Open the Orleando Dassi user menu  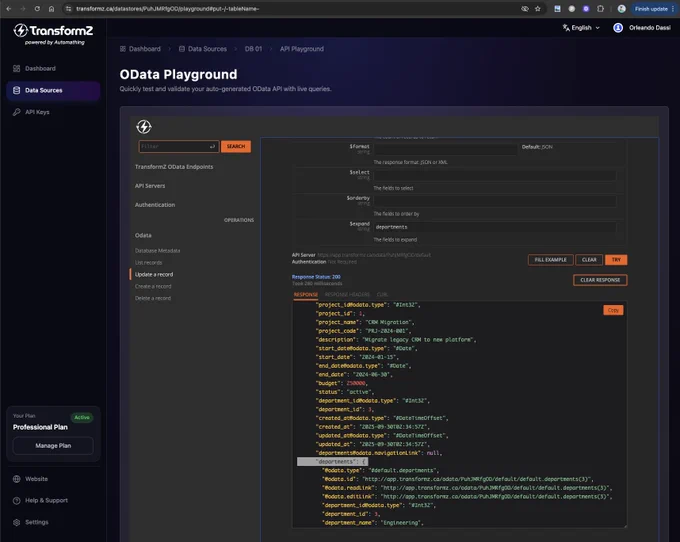coord(642,27)
